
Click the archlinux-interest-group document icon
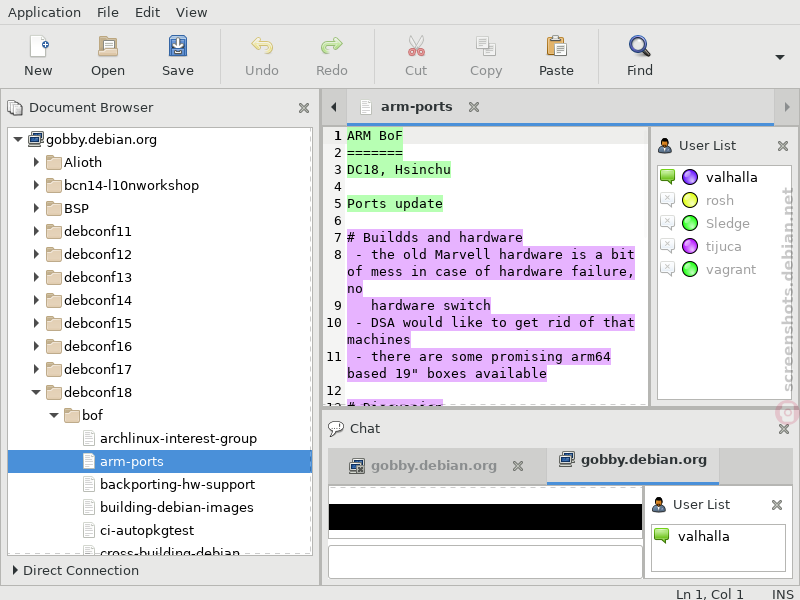pyautogui.click(x=89, y=438)
